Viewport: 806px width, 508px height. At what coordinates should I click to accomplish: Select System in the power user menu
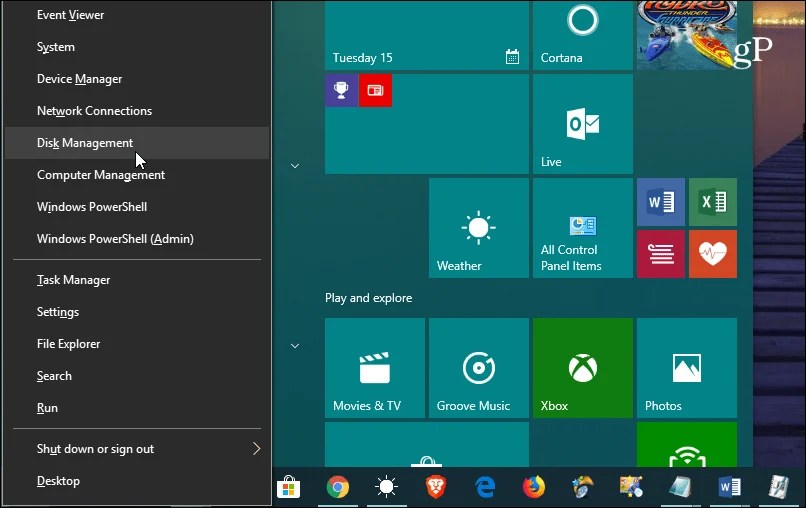(x=137, y=47)
